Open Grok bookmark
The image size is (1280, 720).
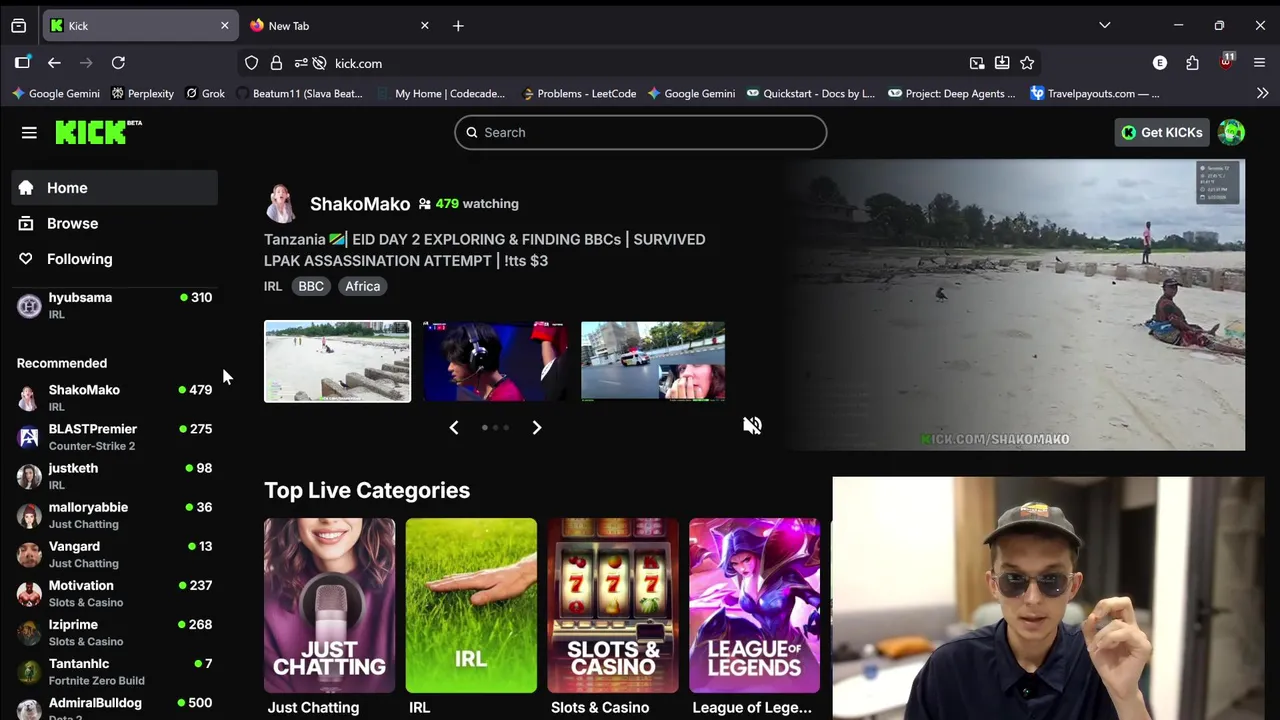(204, 94)
